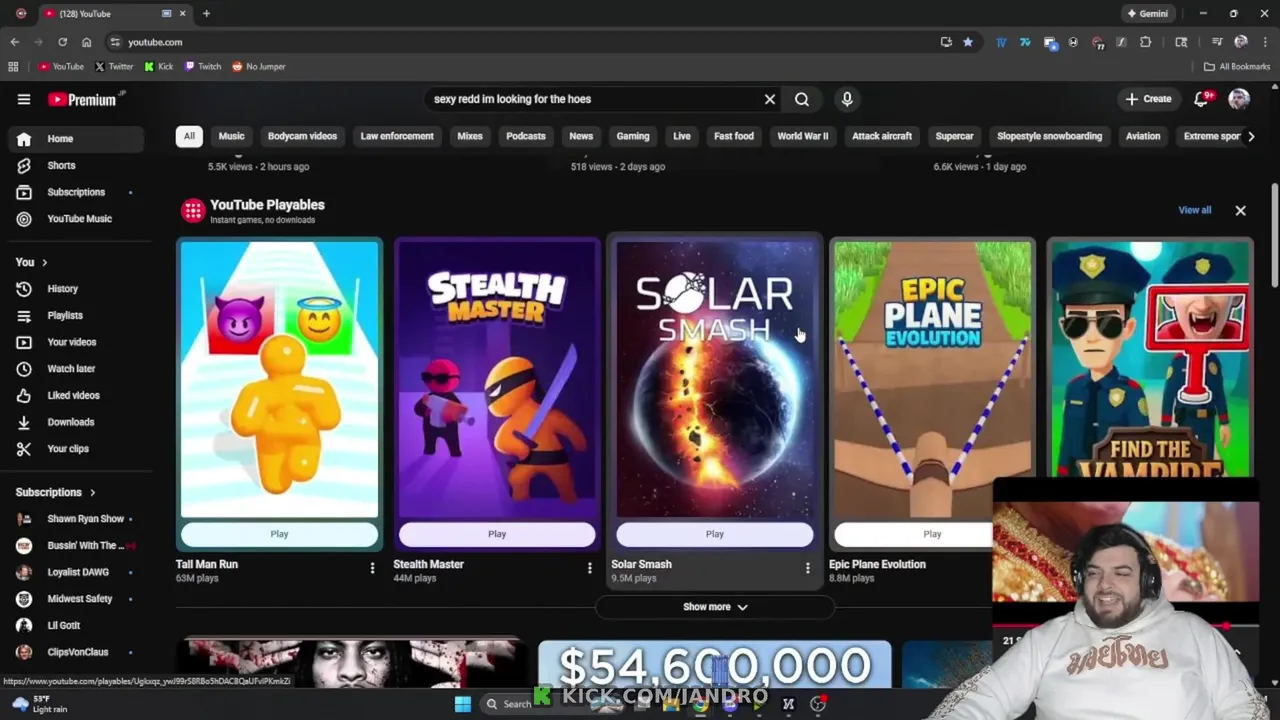This screenshot has width=1280, height=720.
Task: Play Stealth Master game
Action: [497, 534]
